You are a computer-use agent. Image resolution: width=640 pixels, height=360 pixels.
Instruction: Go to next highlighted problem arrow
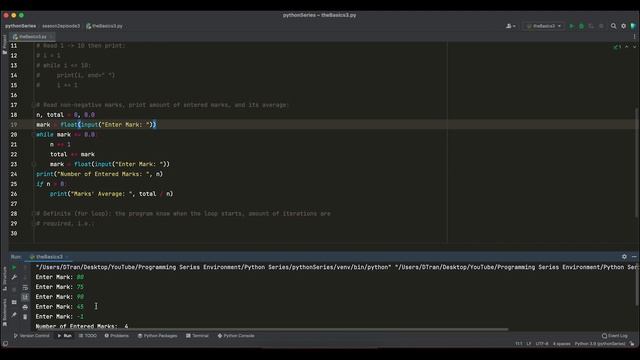634,47
